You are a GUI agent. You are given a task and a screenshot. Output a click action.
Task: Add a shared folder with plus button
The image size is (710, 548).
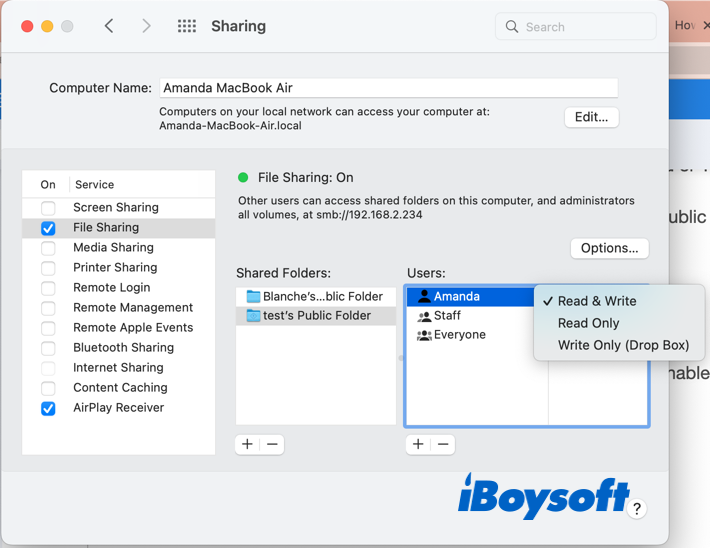247,444
